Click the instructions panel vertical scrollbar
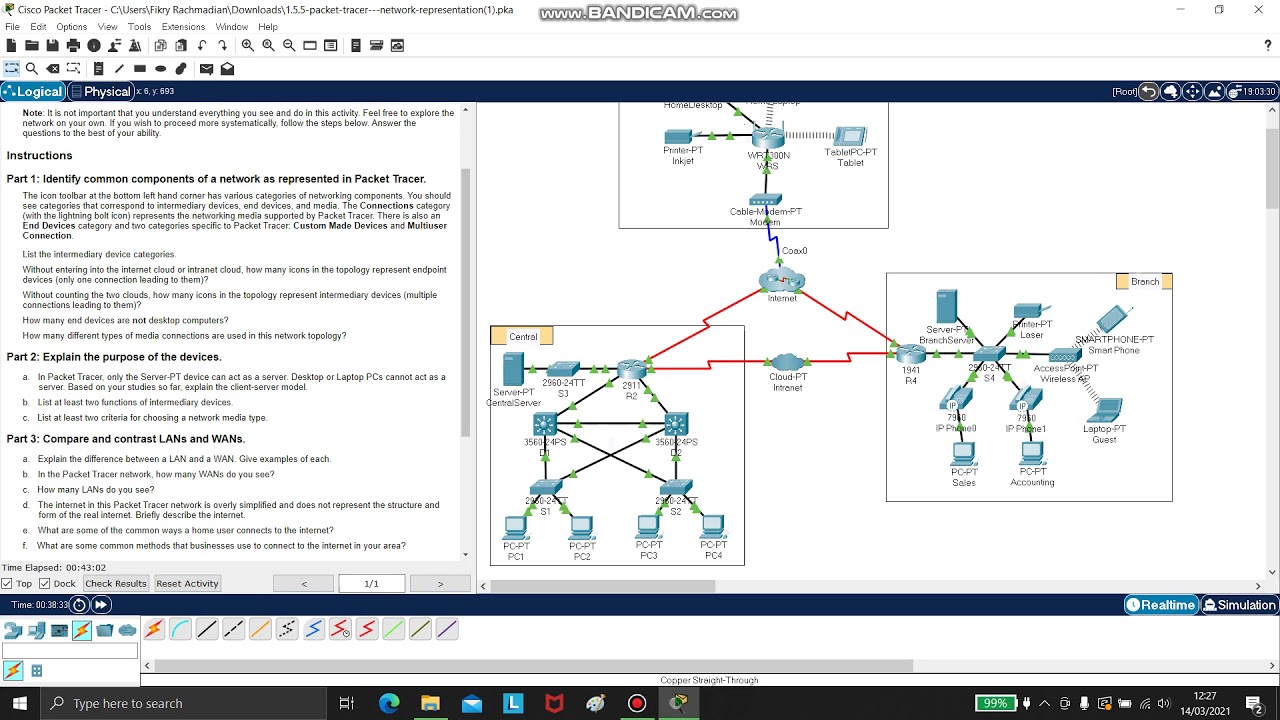The width and height of the screenshot is (1280, 720). pyautogui.click(x=465, y=300)
